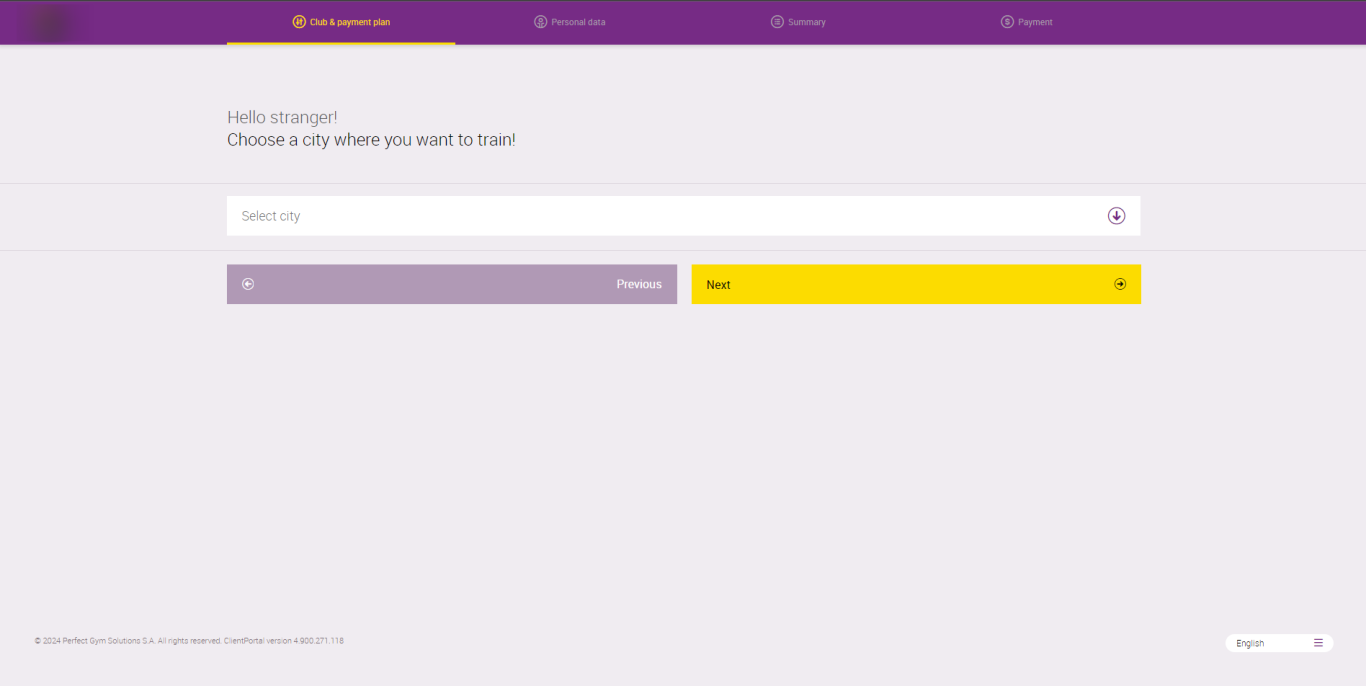The width and height of the screenshot is (1366, 686).
Task: Click the left arrow icon on Previous
Action: point(248,284)
